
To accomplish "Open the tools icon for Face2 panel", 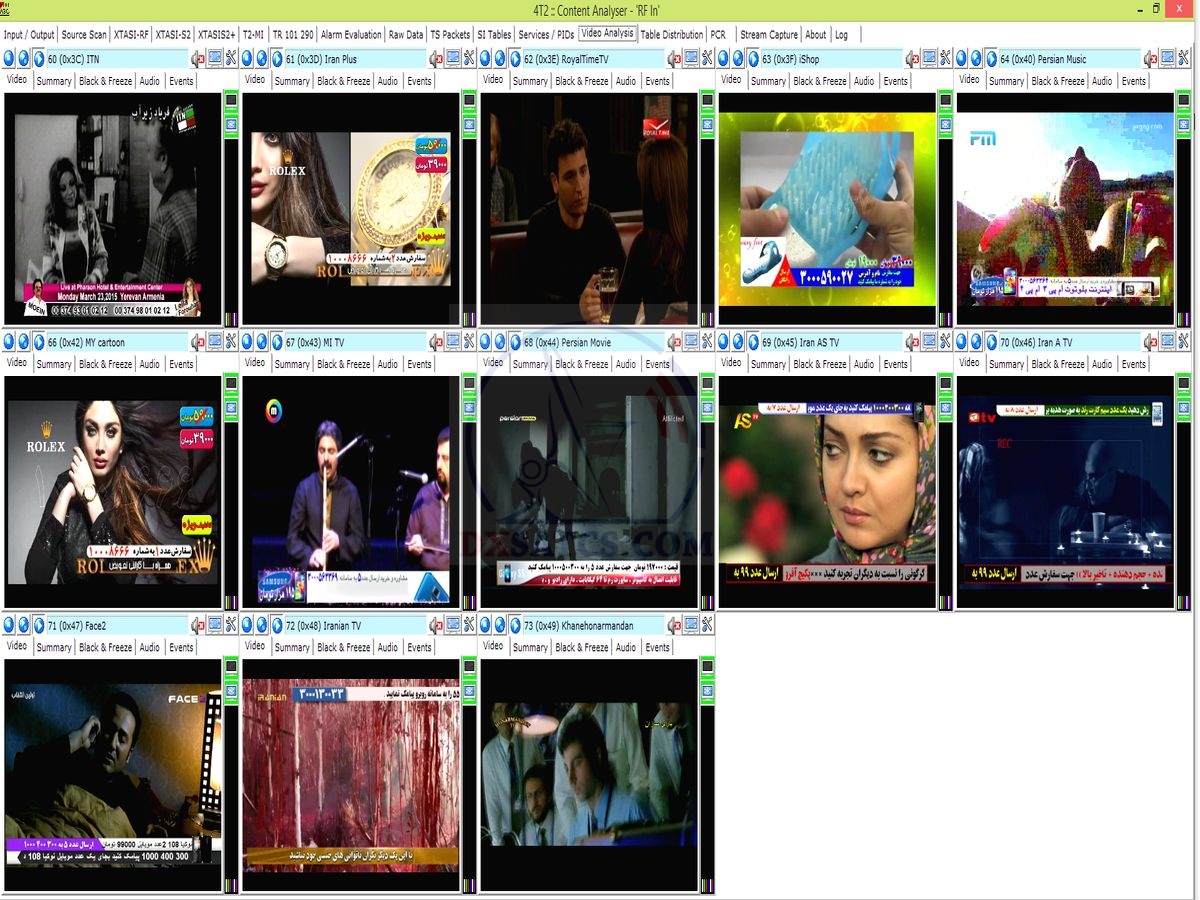I will 231,625.
